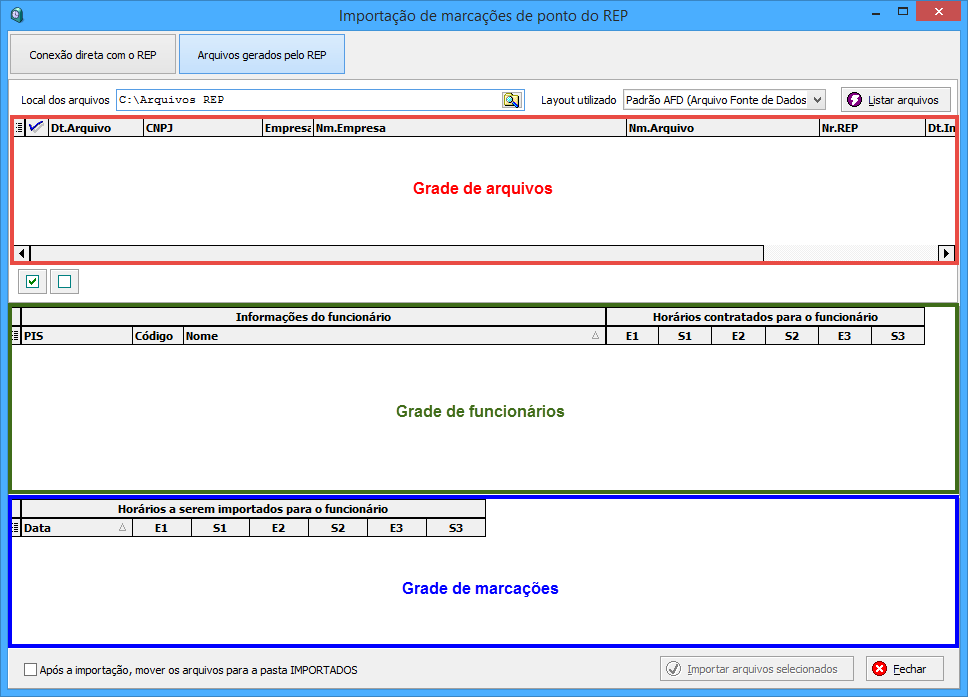Switch to Conexão direta com o REP tab
Screen dimensions: 968x697
[x=93, y=54]
